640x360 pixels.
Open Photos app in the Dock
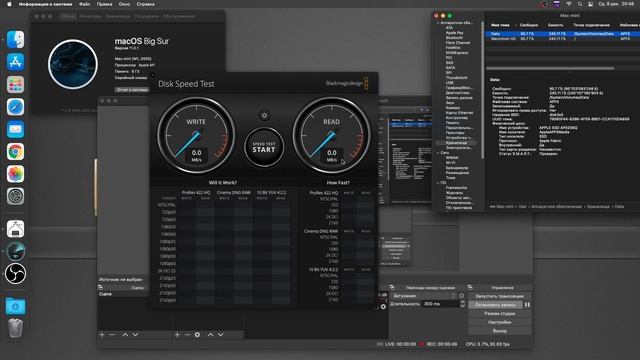[16, 174]
